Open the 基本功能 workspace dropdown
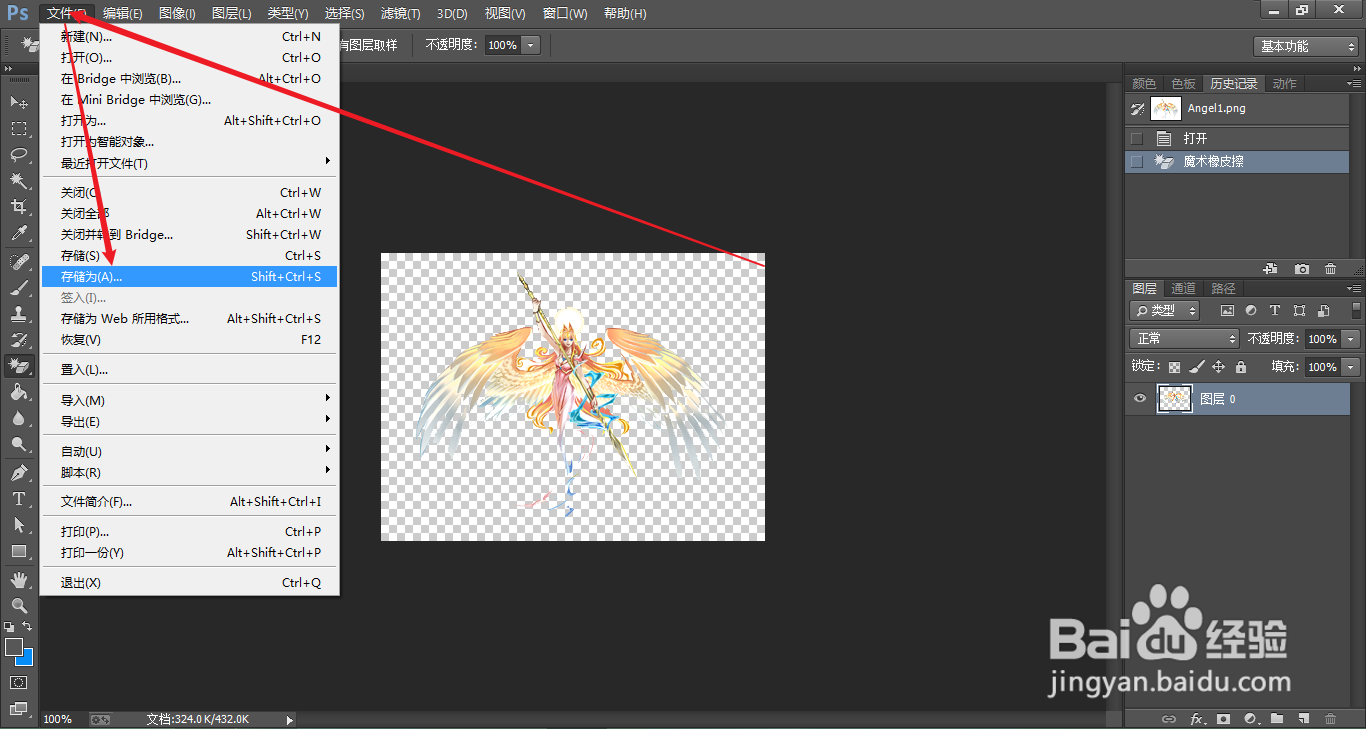 pyautogui.click(x=1306, y=46)
